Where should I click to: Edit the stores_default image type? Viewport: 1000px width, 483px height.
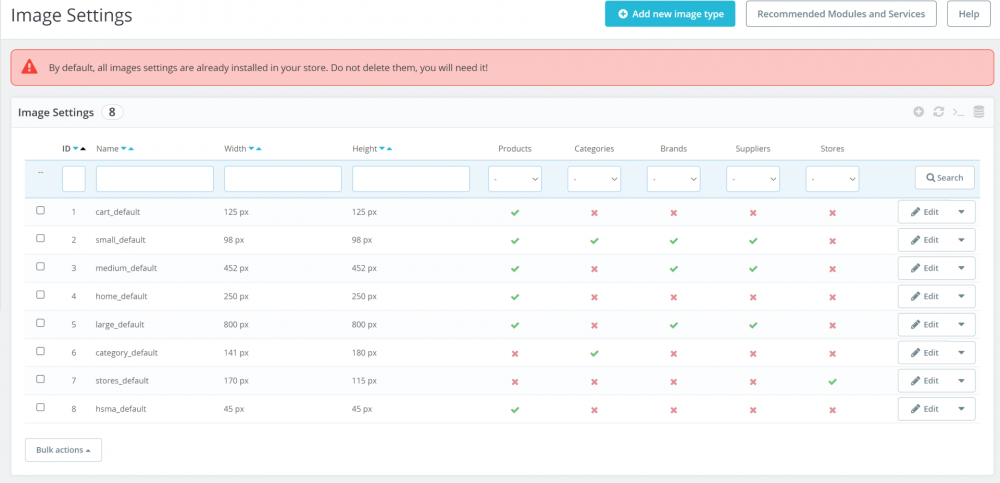(924, 380)
